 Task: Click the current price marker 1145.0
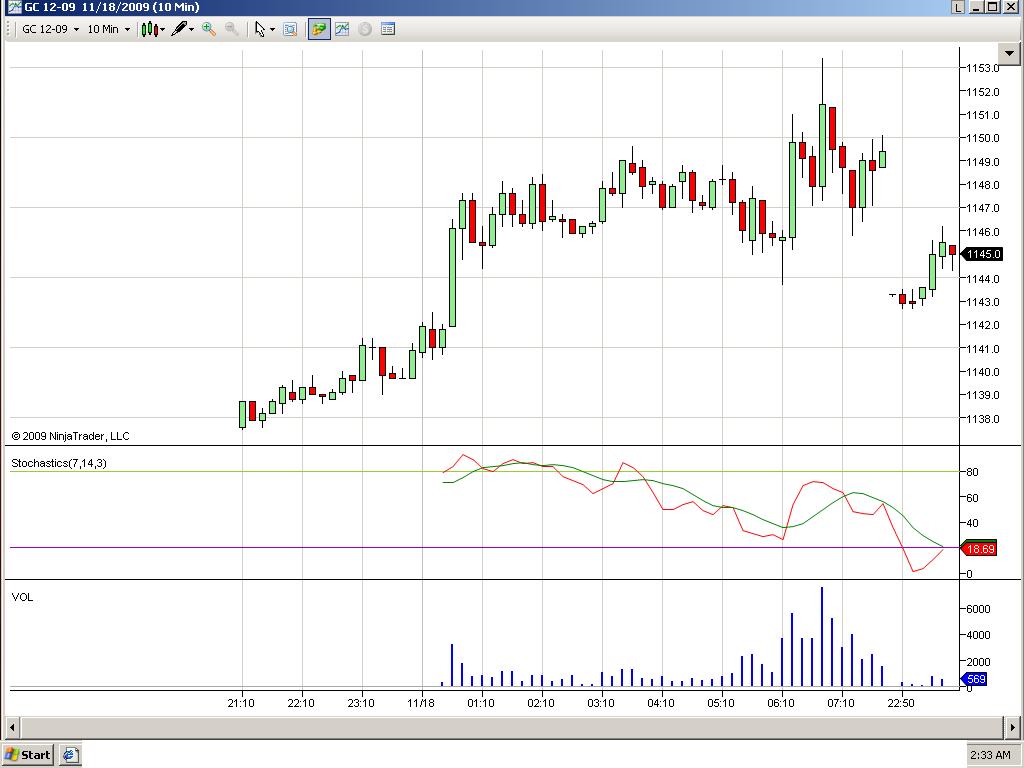tap(982, 254)
